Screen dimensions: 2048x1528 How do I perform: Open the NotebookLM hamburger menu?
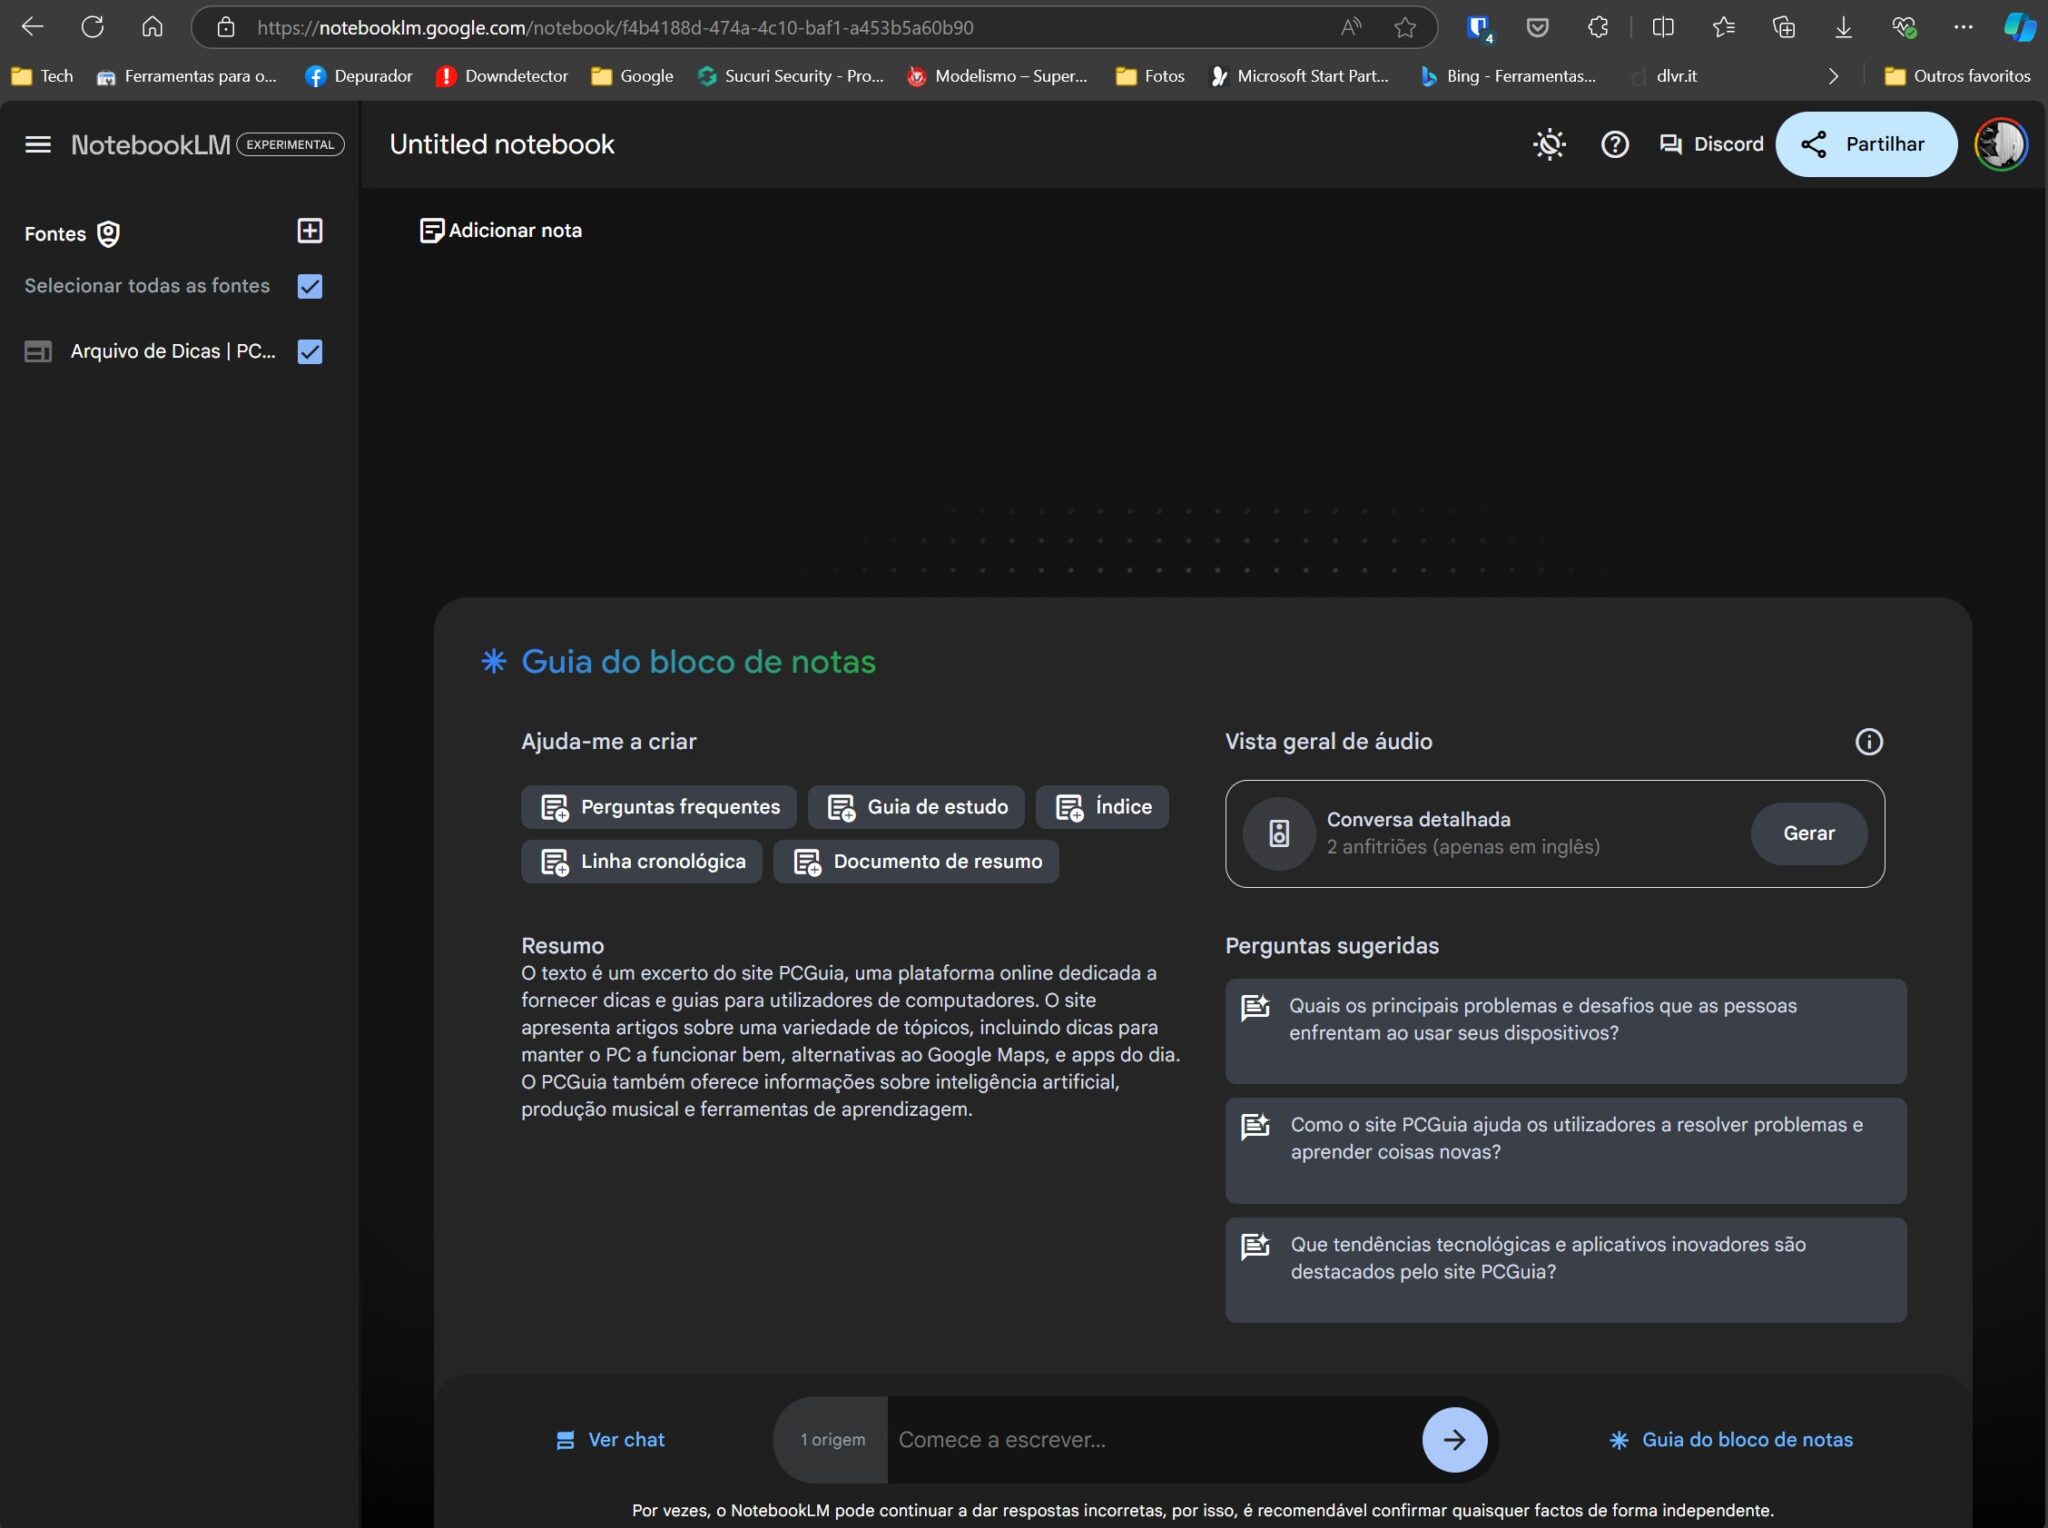point(38,145)
